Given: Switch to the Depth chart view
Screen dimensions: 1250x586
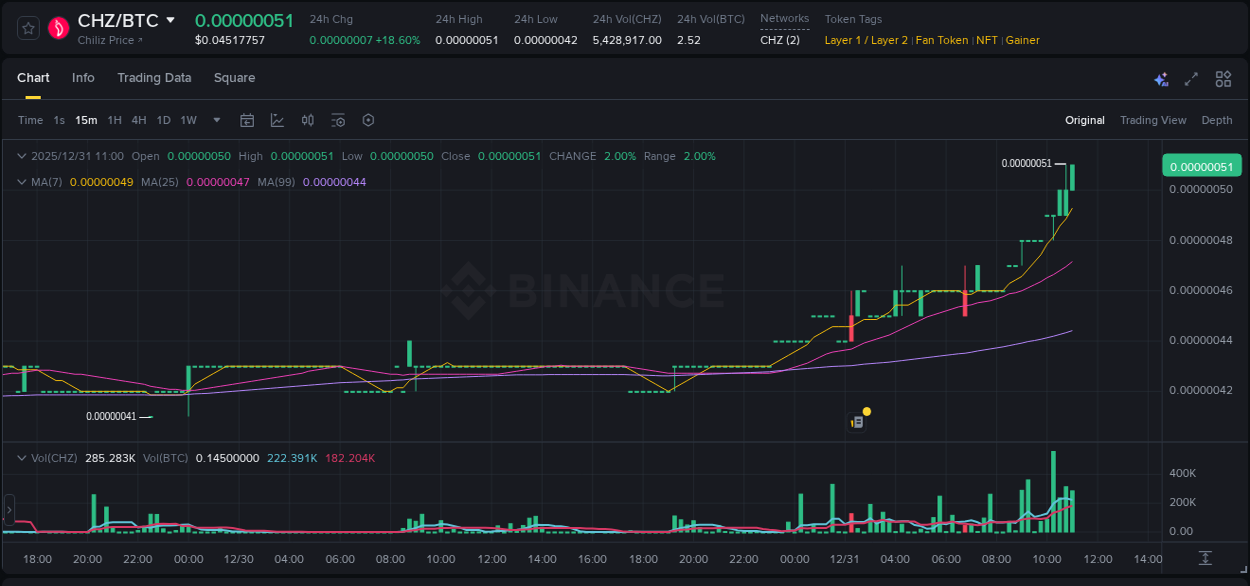Looking at the screenshot, I should click(1216, 120).
